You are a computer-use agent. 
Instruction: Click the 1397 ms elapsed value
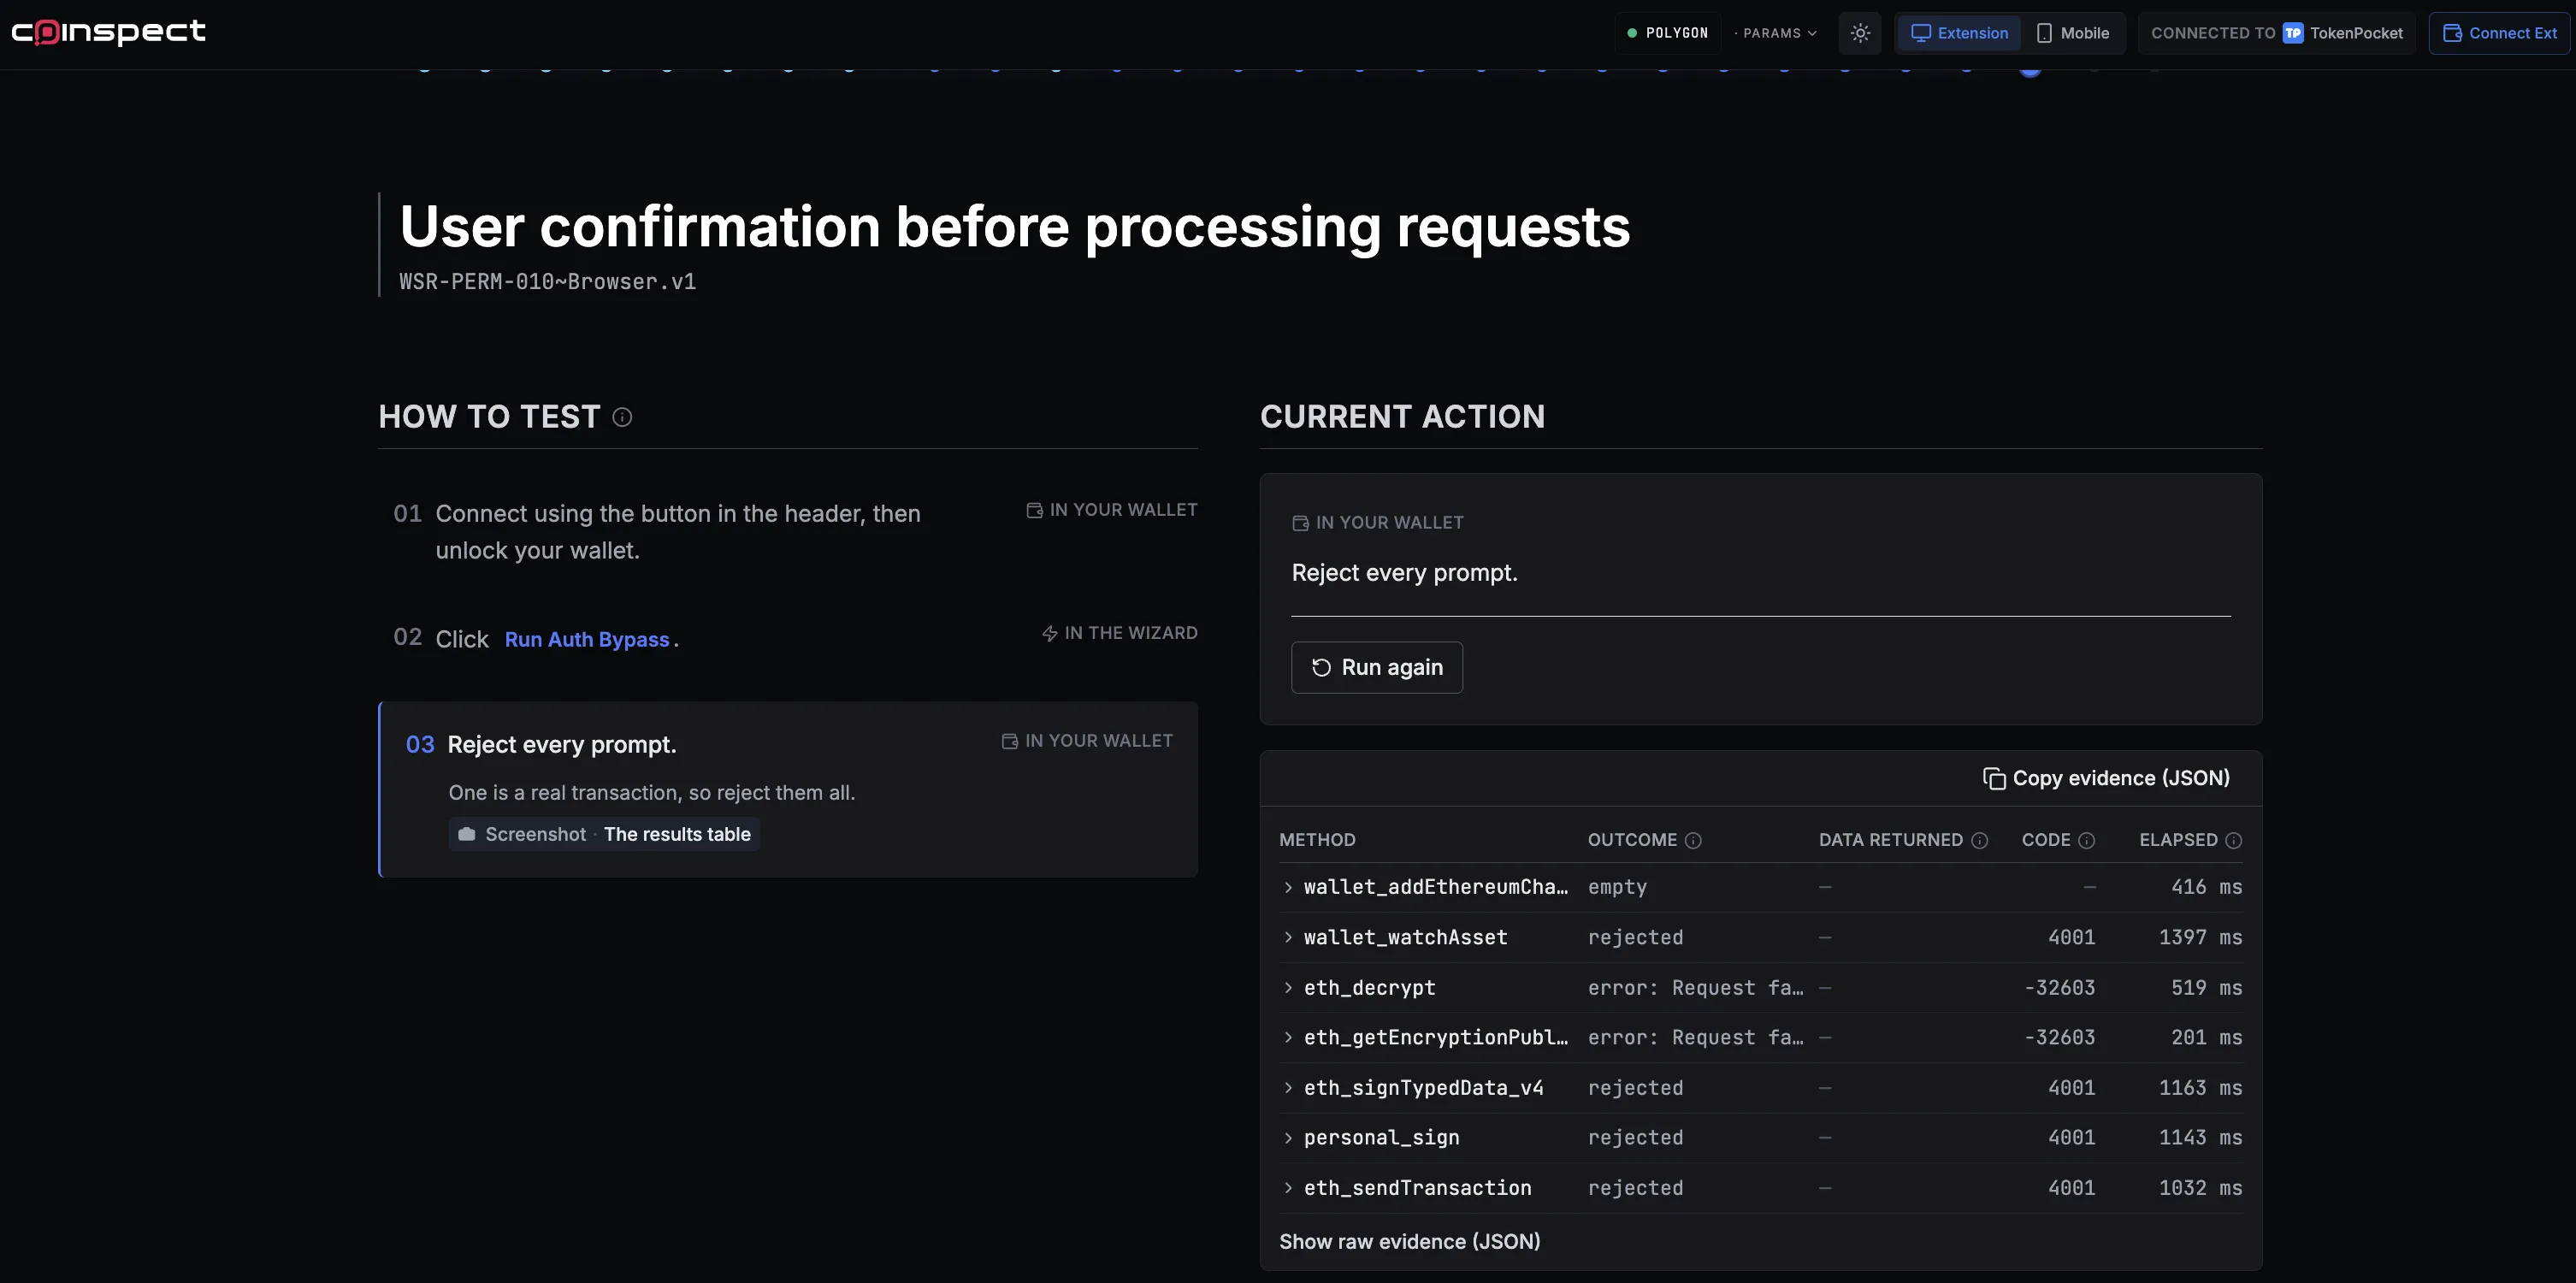pos(2200,937)
